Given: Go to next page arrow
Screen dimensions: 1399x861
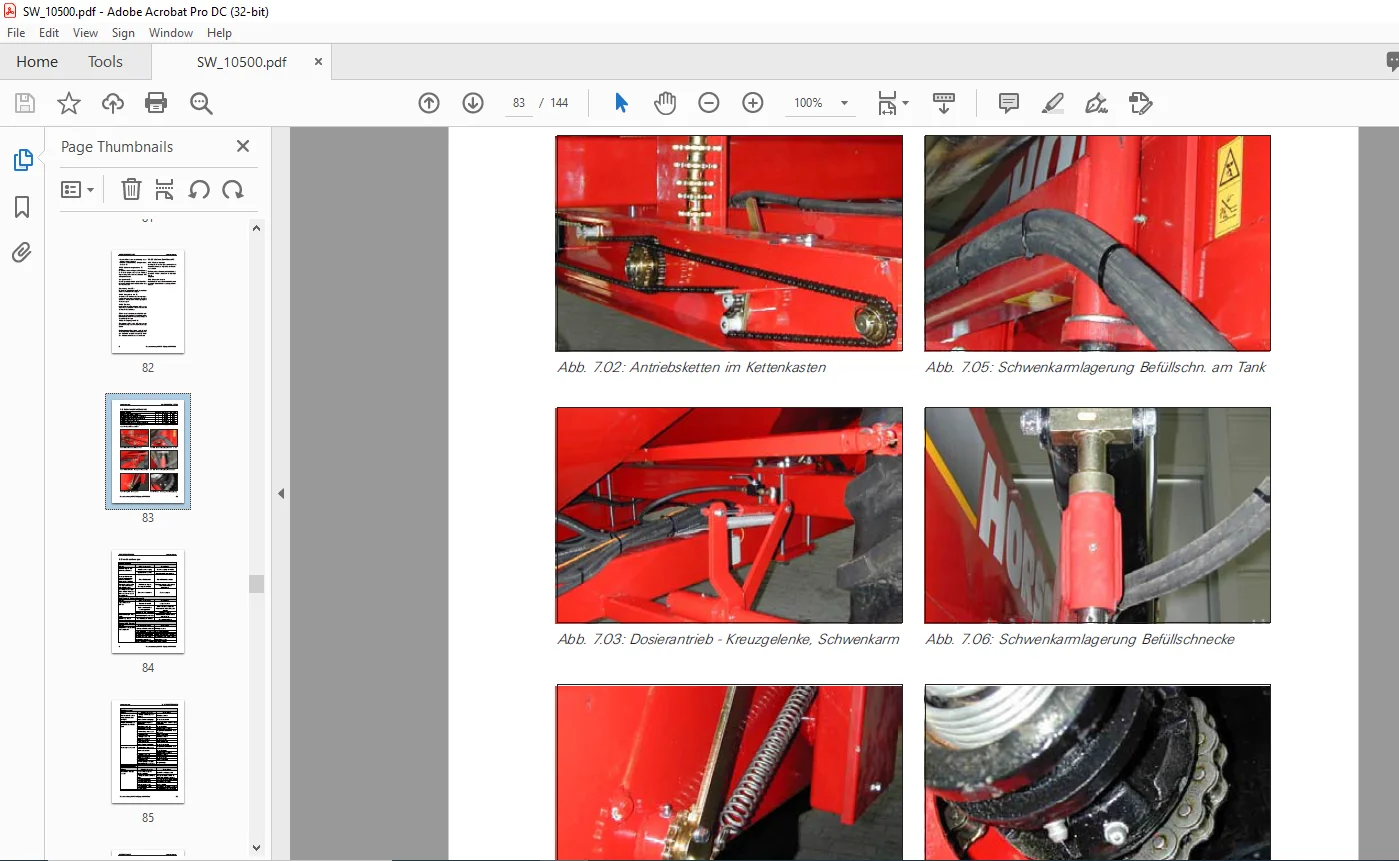Looking at the screenshot, I should [473, 103].
